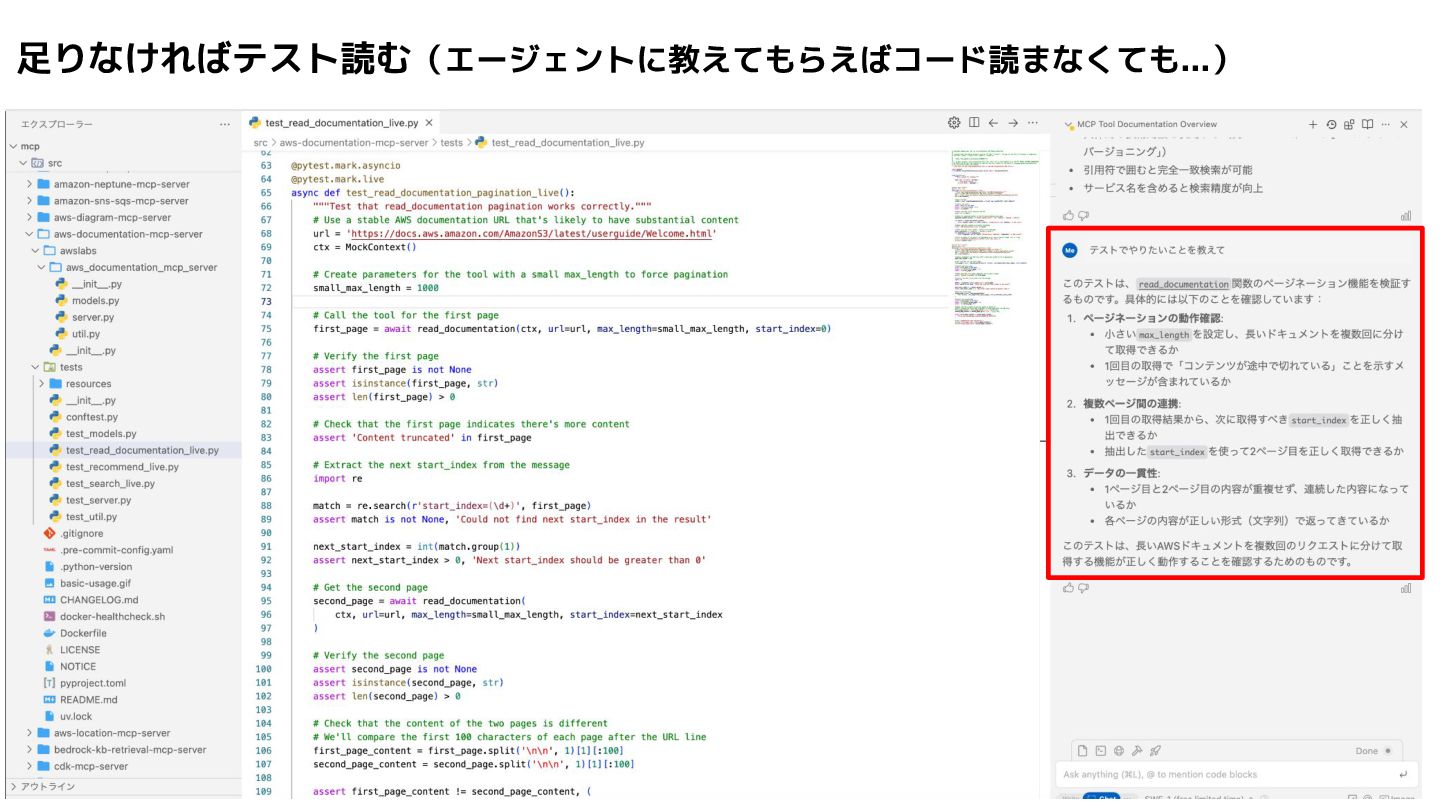
Task: Expand the aws-location-mcp-server folder
Action: [30, 733]
